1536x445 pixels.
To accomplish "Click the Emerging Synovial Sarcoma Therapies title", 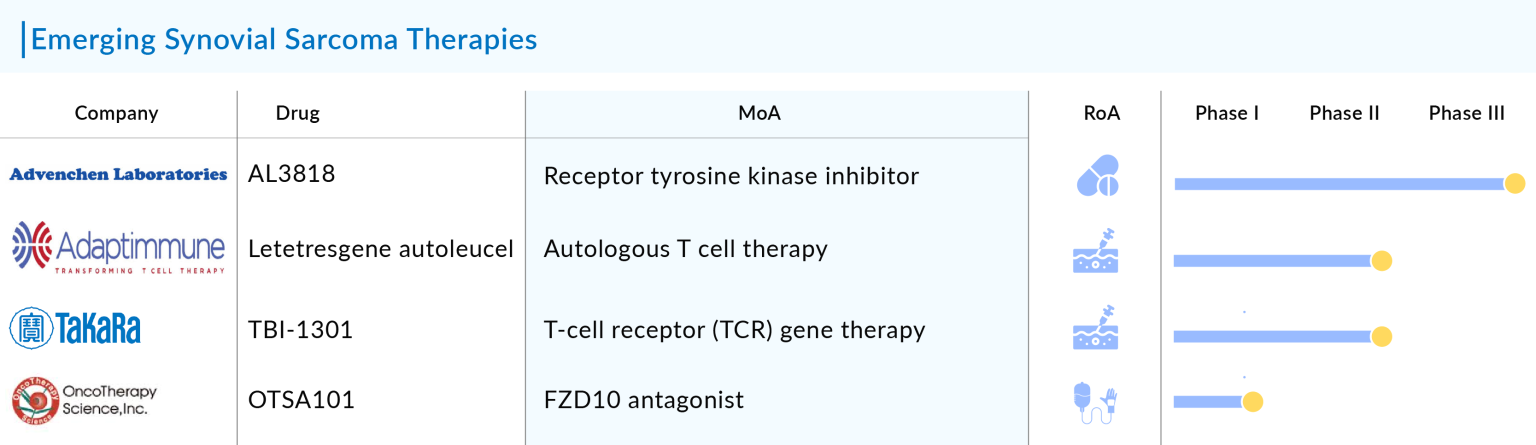I will click(284, 39).
